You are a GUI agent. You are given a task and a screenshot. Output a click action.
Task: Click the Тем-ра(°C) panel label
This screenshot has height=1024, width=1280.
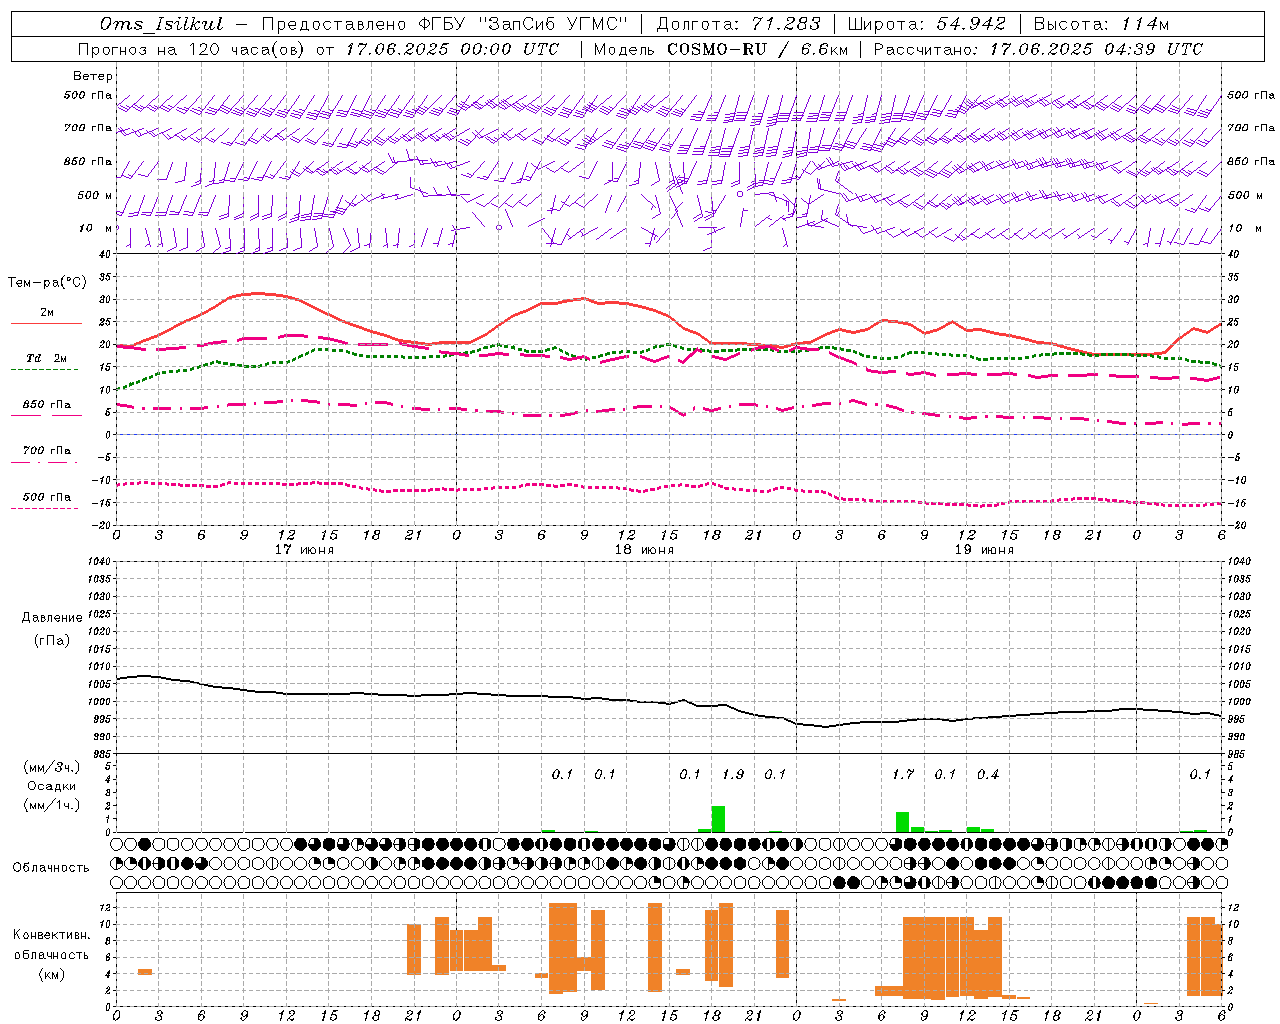pos(47,283)
